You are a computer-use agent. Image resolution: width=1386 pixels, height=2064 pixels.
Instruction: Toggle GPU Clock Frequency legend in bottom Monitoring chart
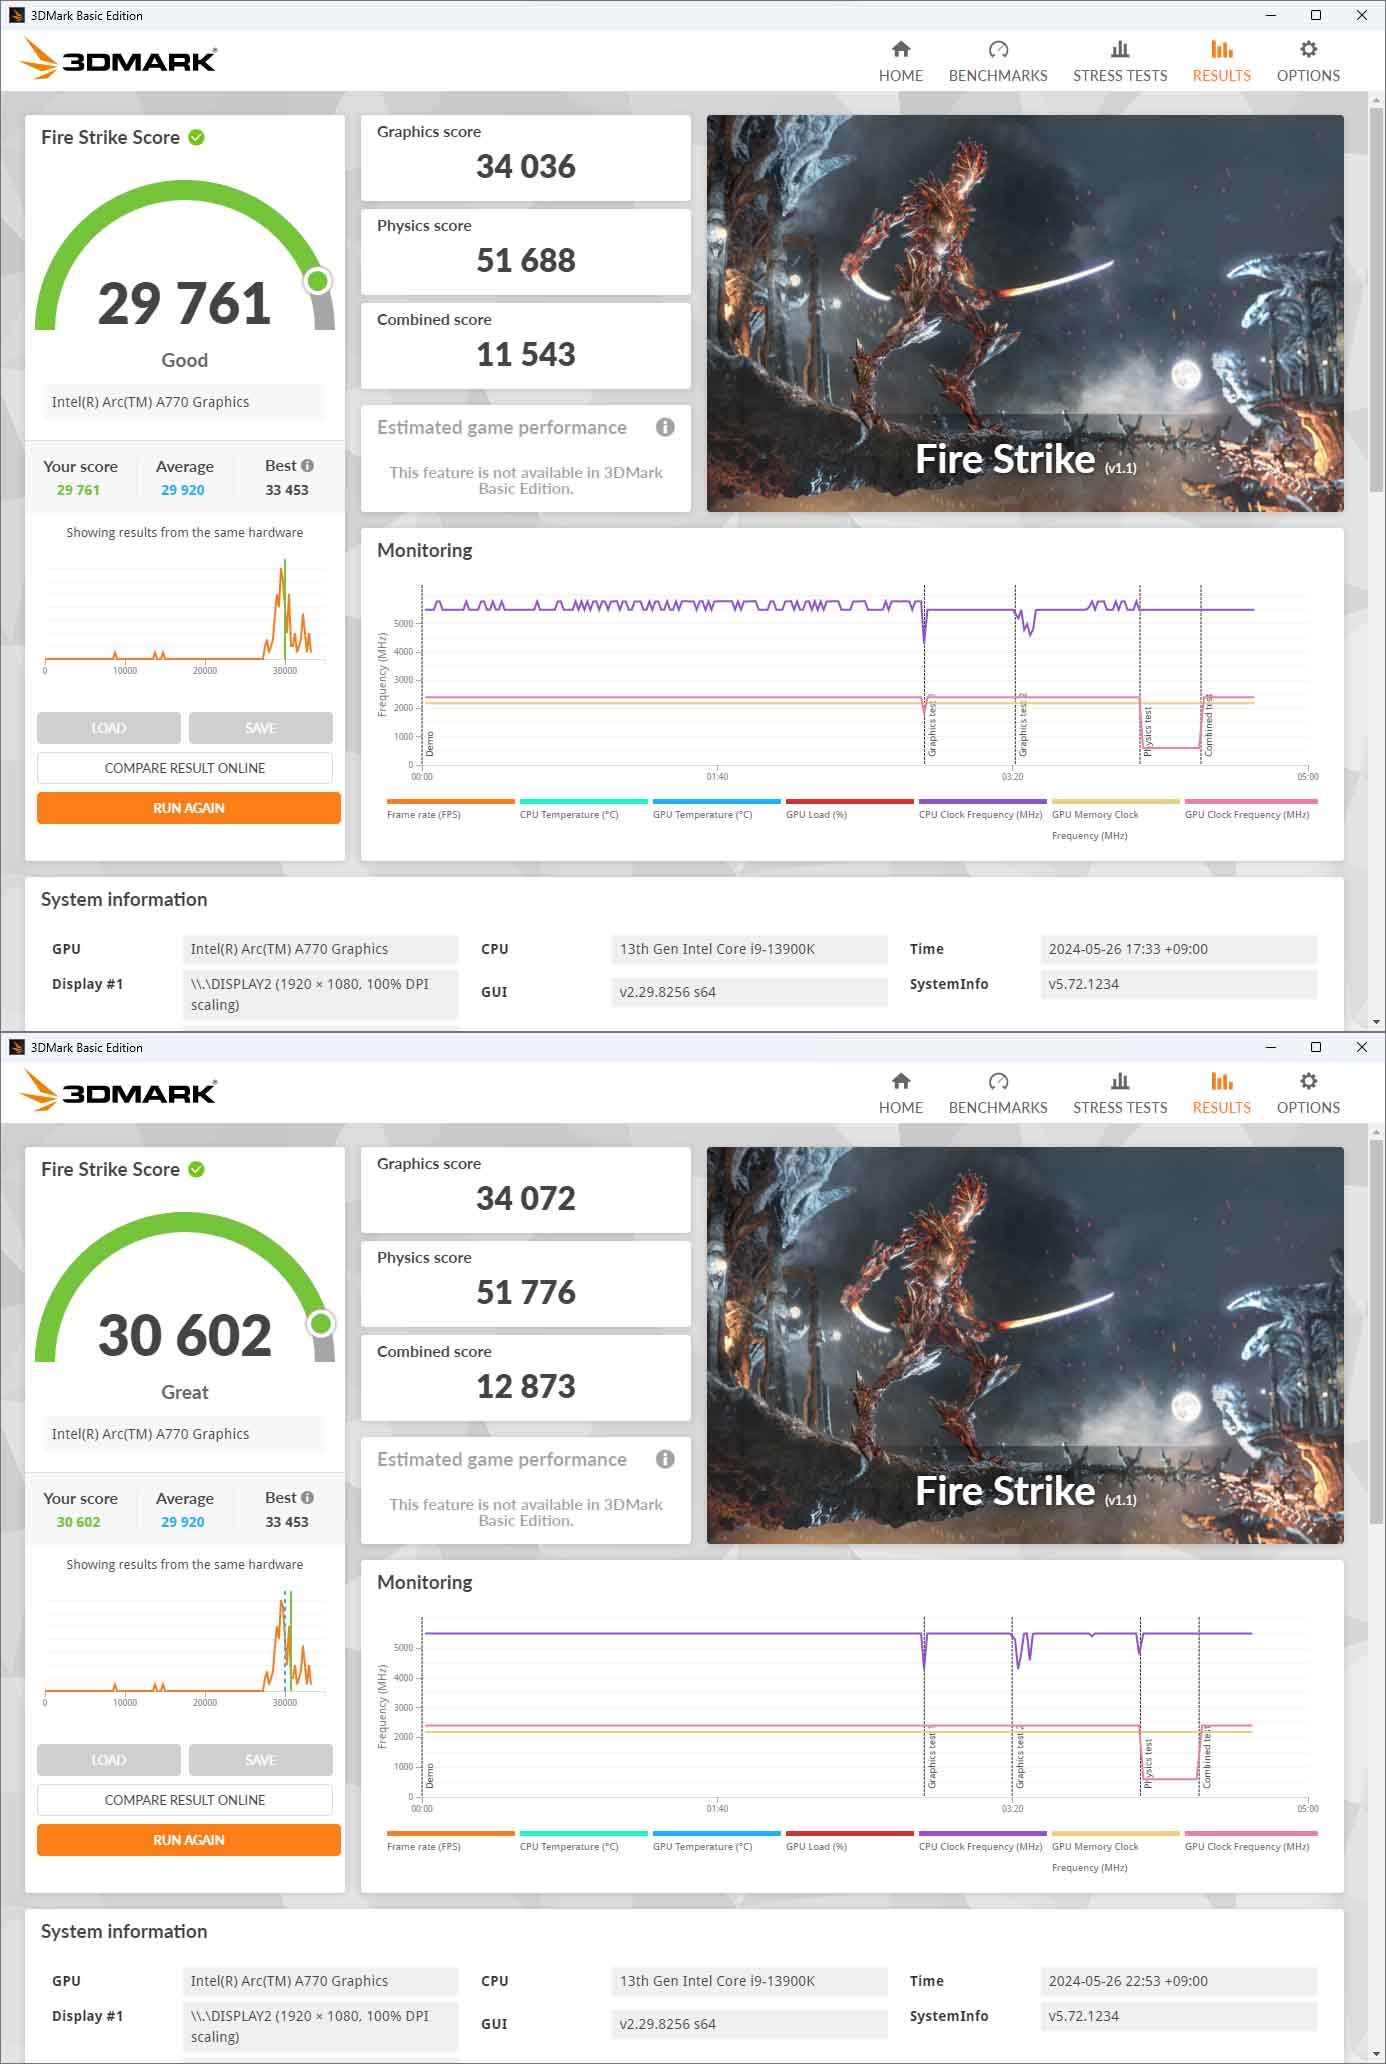(x=1250, y=1841)
